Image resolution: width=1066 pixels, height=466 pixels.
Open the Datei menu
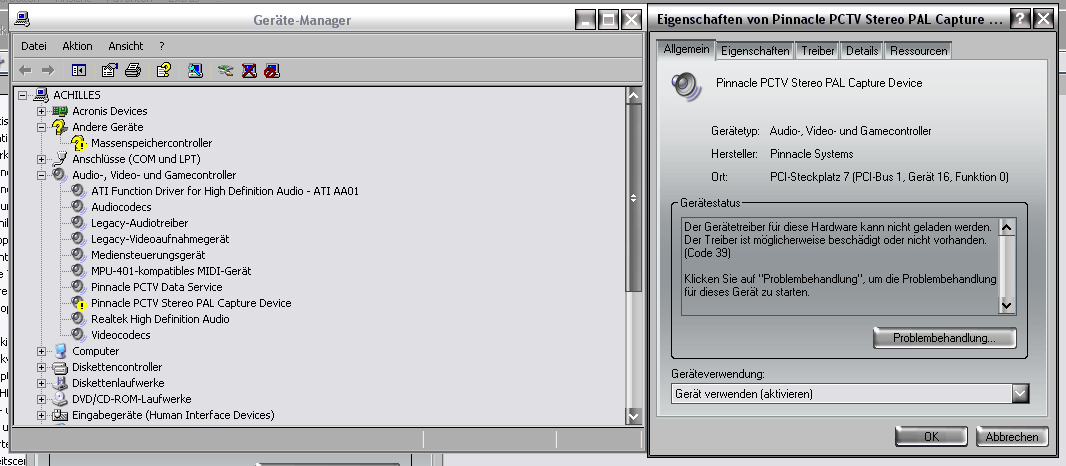pyautogui.click(x=34, y=46)
